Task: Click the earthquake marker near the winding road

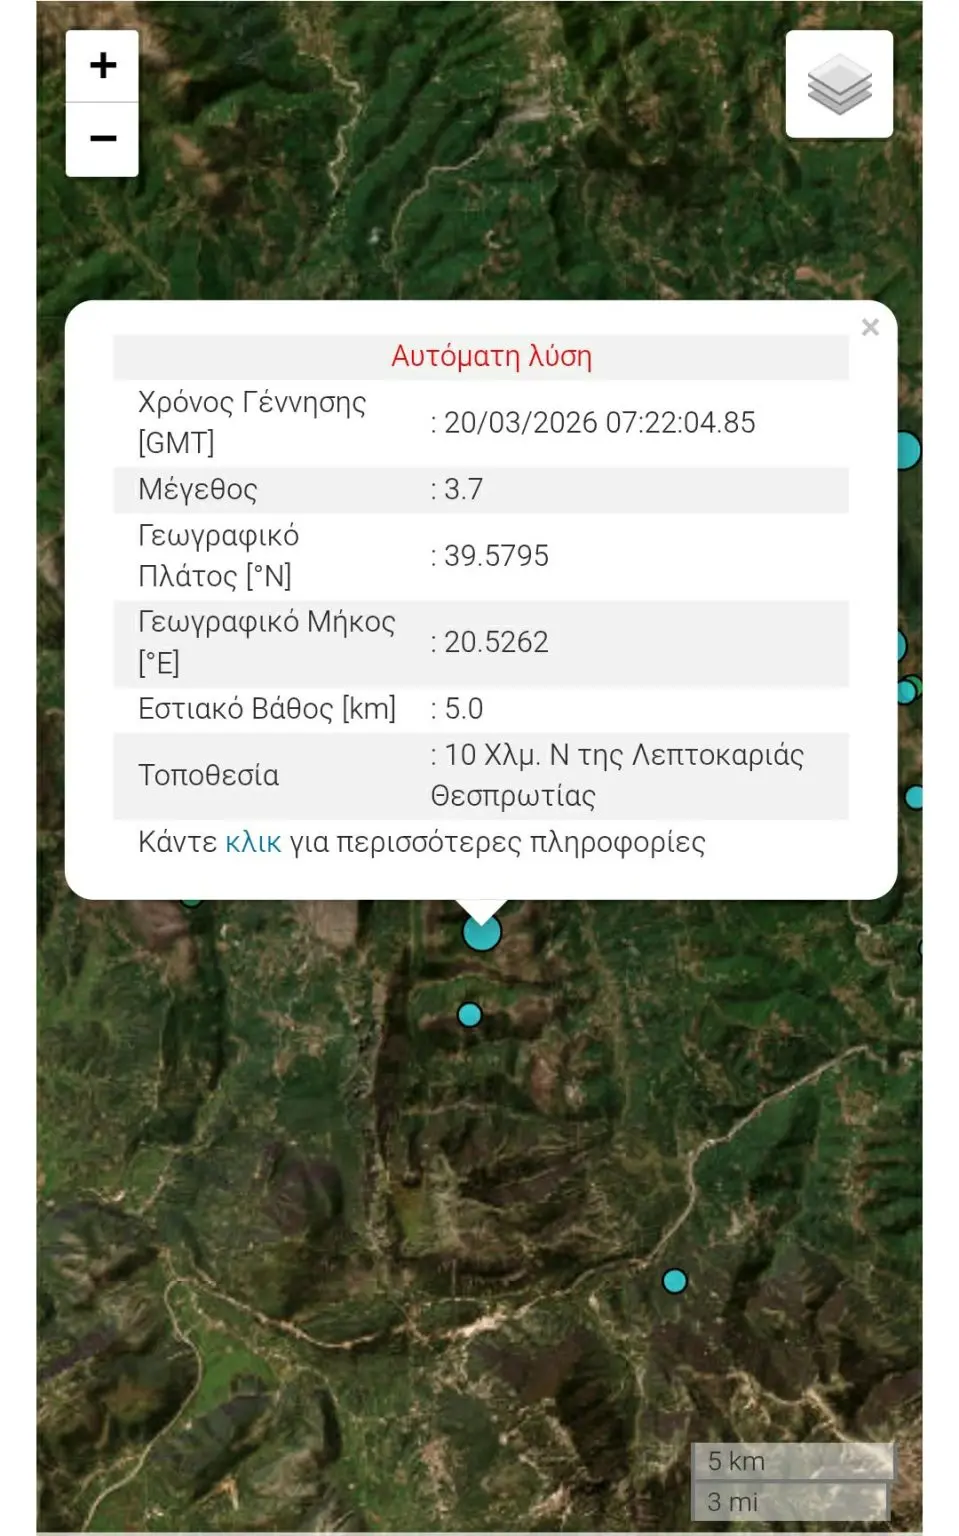Action: [x=675, y=1280]
